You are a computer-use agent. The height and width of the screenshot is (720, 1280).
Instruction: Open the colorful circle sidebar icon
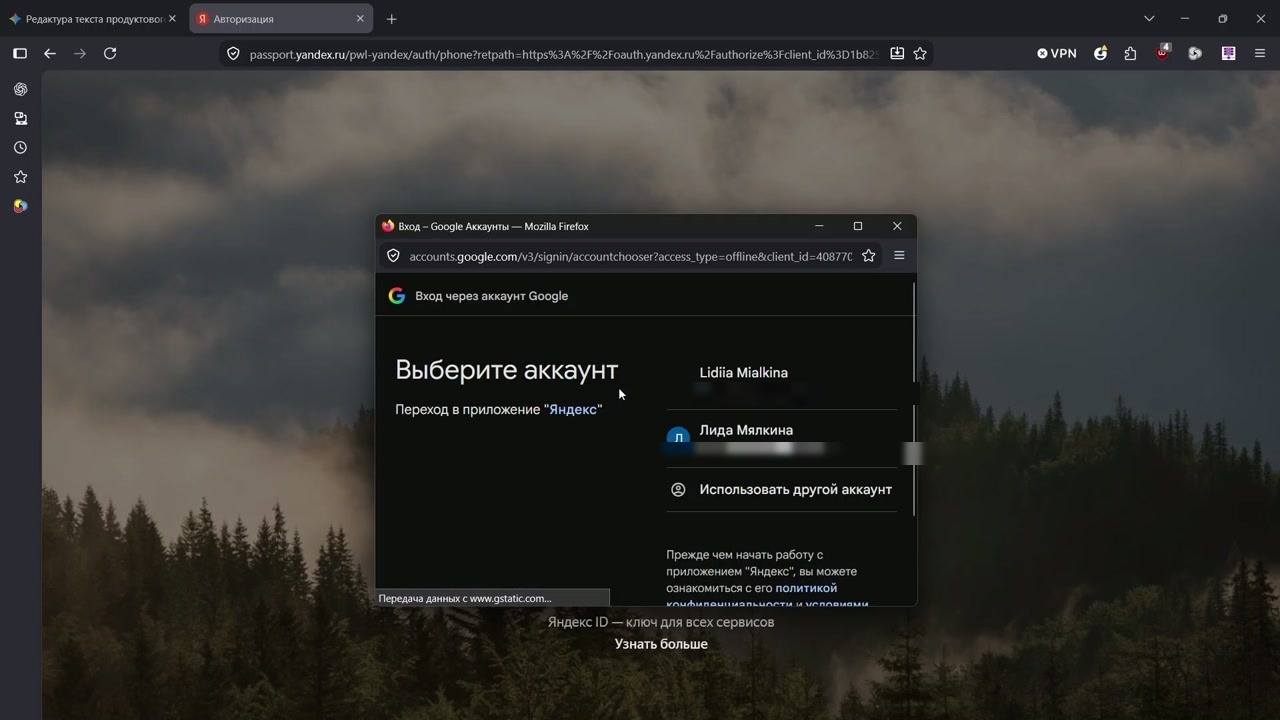click(x=20, y=206)
